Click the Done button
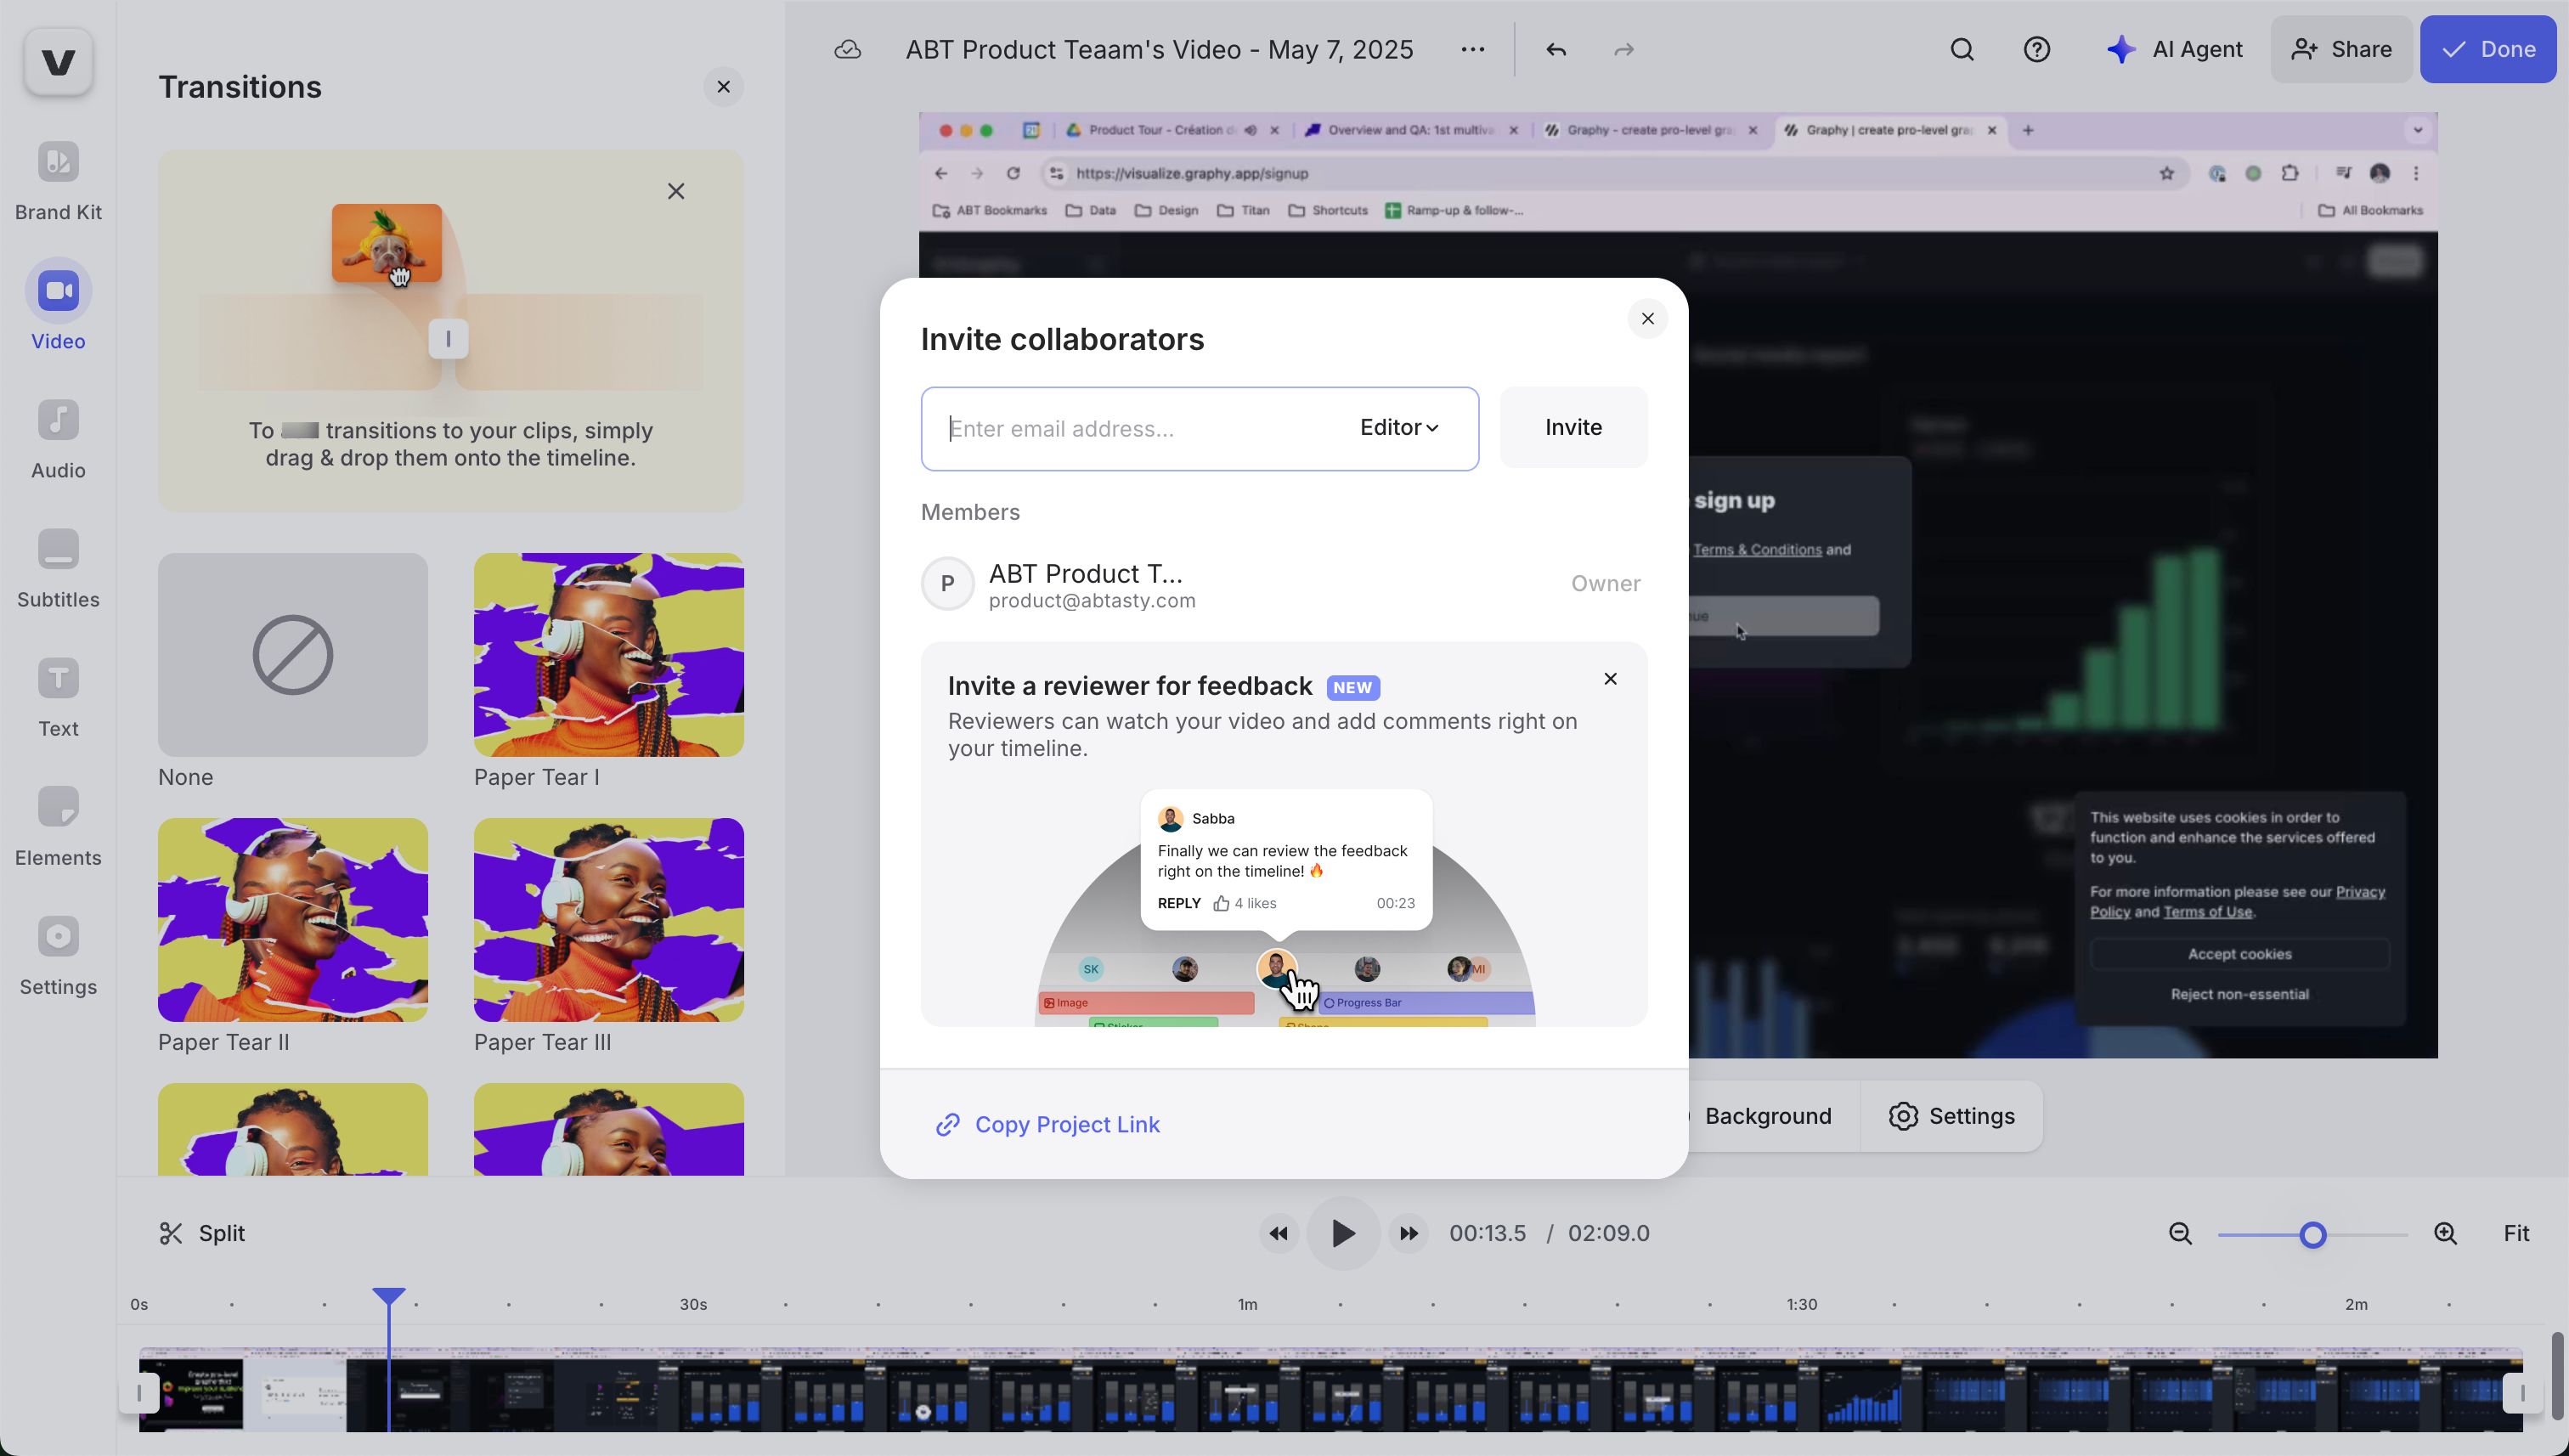Image resolution: width=2569 pixels, height=1456 pixels. pos(2488,49)
